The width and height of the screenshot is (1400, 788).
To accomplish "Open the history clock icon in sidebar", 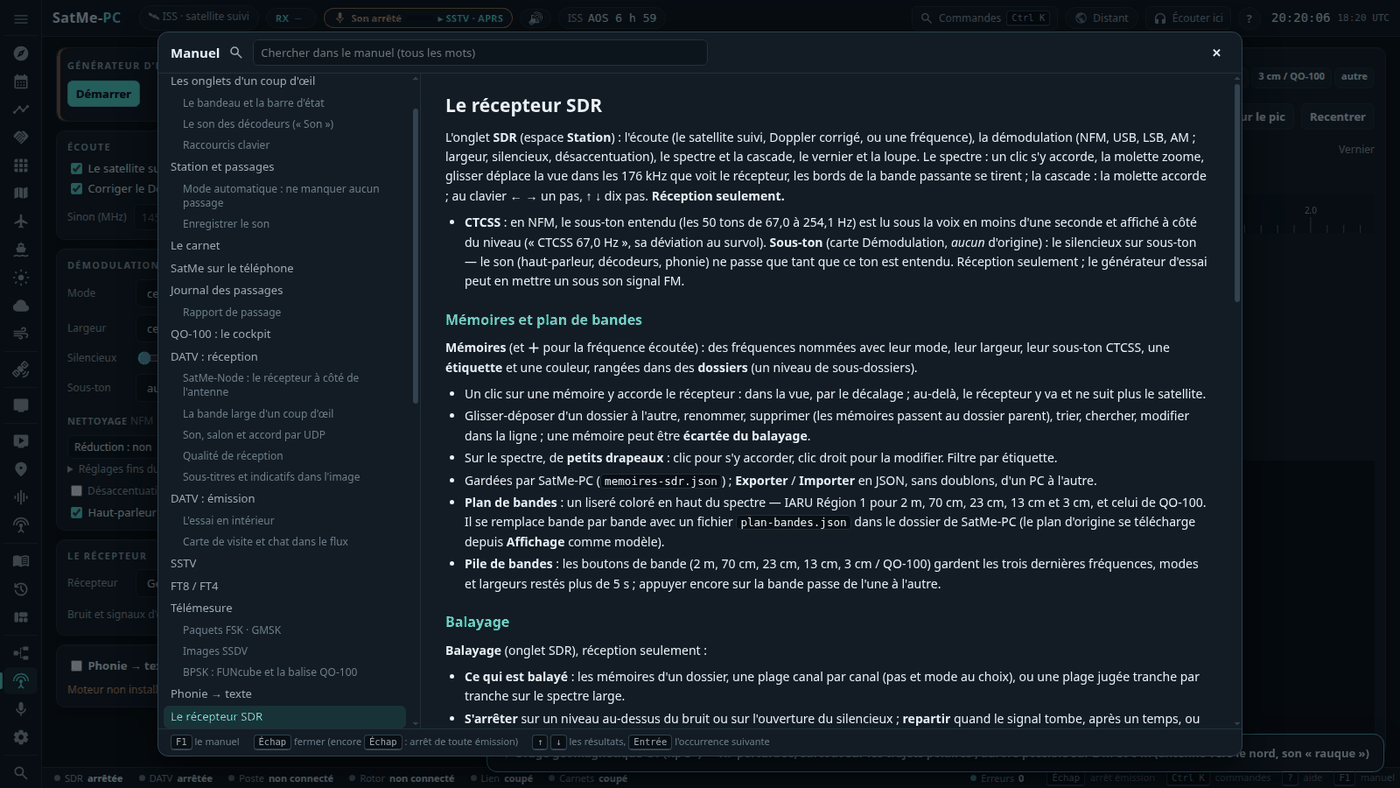I will pyautogui.click(x=21, y=589).
